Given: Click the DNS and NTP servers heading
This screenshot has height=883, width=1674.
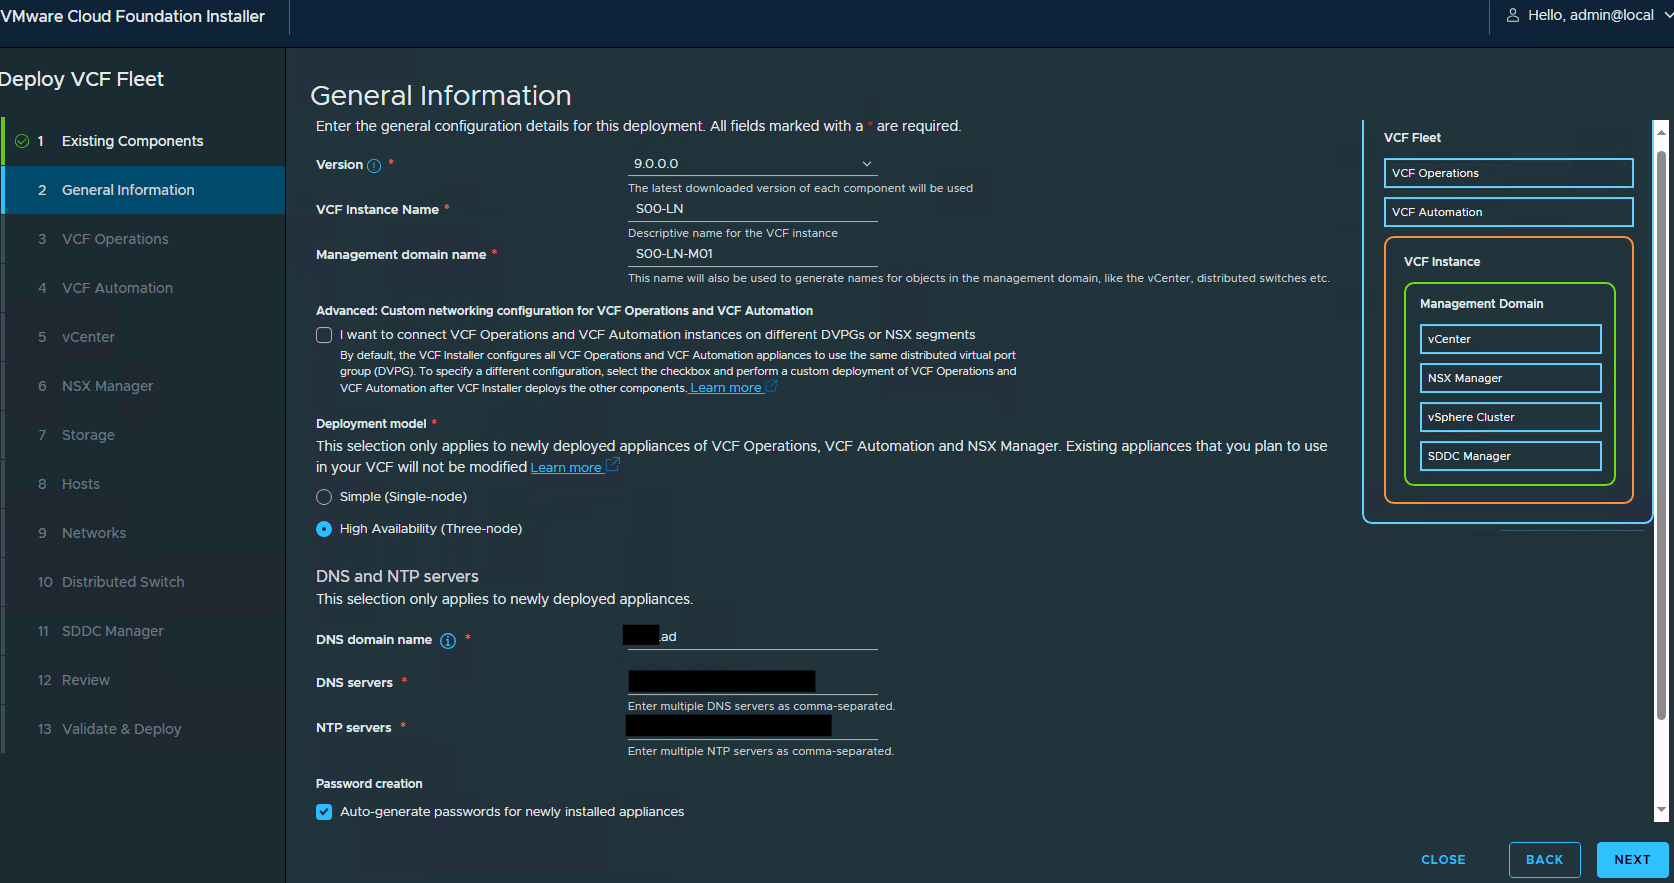Looking at the screenshot, I should point(397,577).
